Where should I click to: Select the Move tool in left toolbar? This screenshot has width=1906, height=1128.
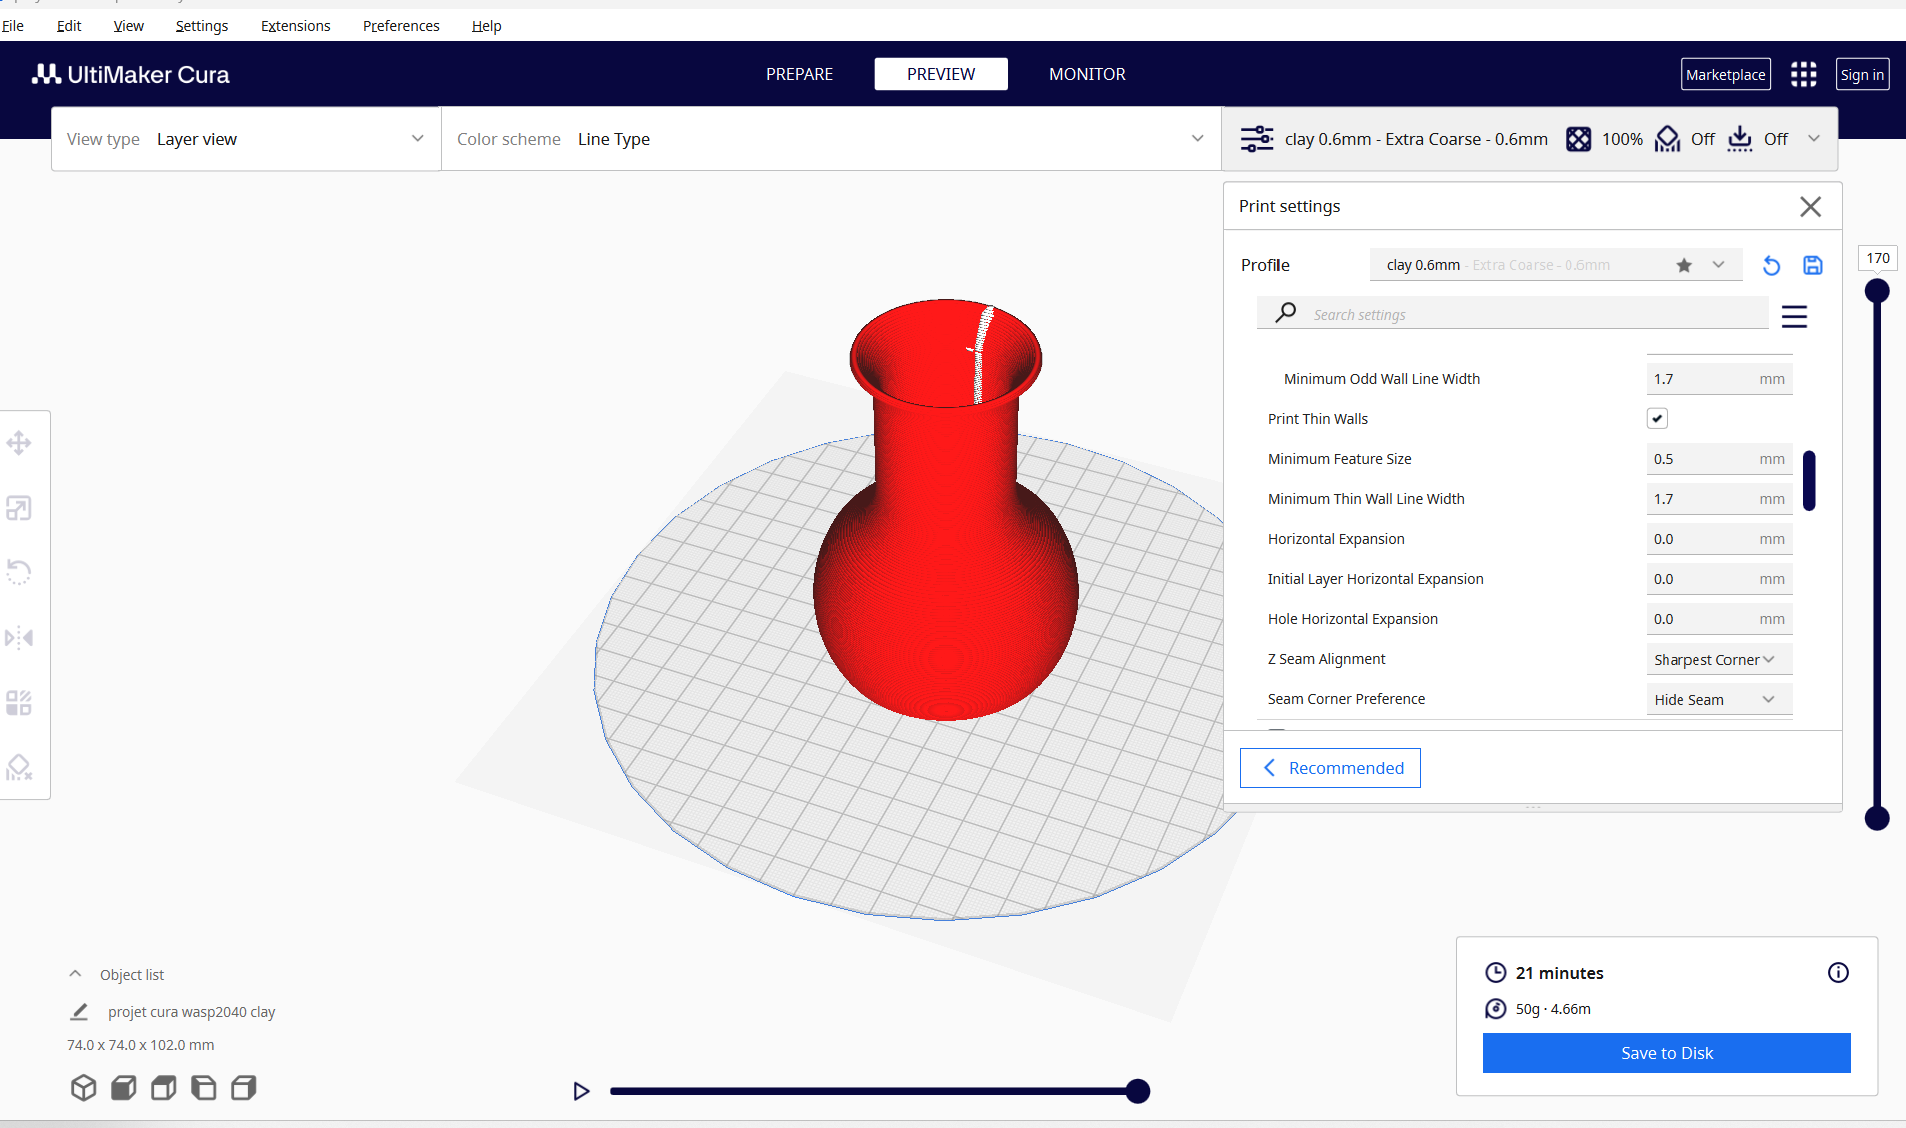tap(19, 443)
